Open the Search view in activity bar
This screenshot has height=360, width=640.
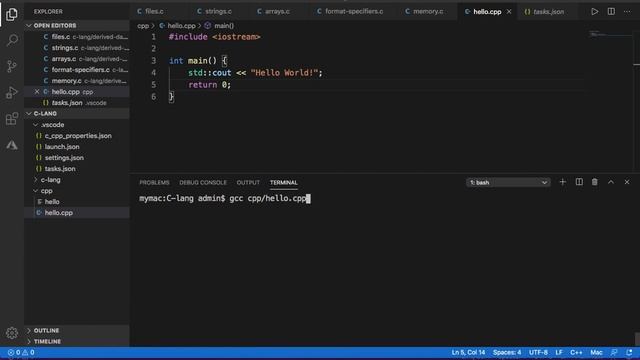(12, 40)
